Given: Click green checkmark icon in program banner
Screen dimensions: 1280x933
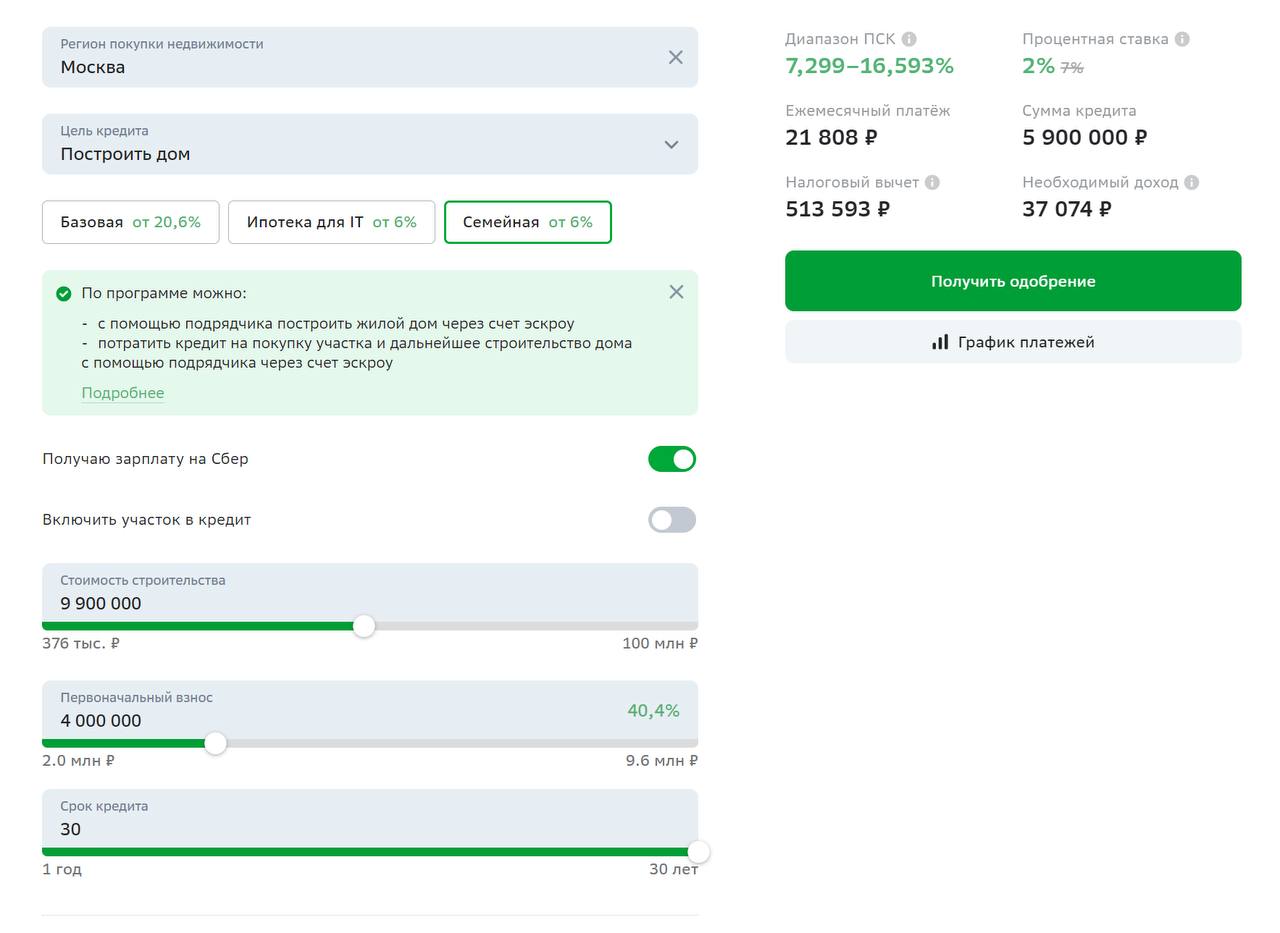Looking at the screenshot, I should 64,293.
